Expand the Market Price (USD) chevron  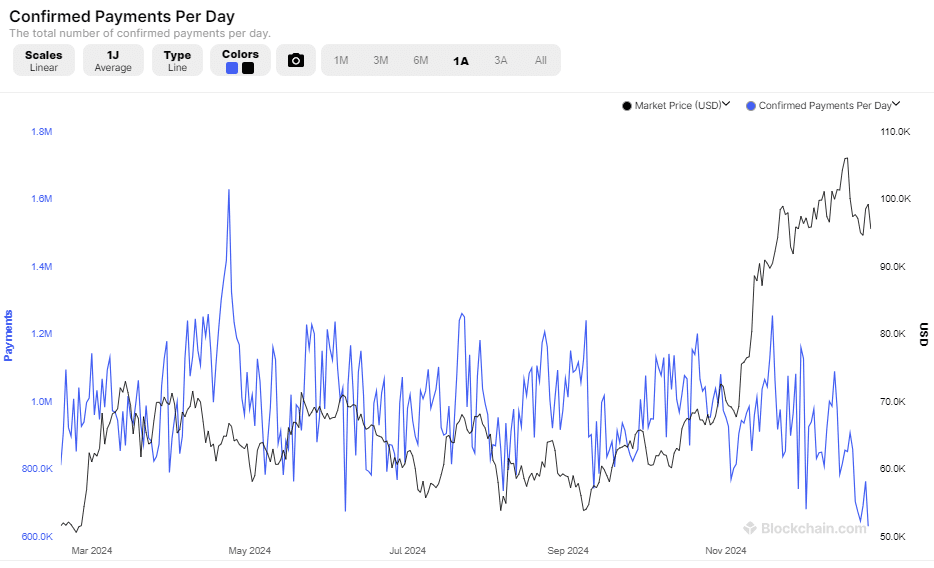(x=726, y=104)
